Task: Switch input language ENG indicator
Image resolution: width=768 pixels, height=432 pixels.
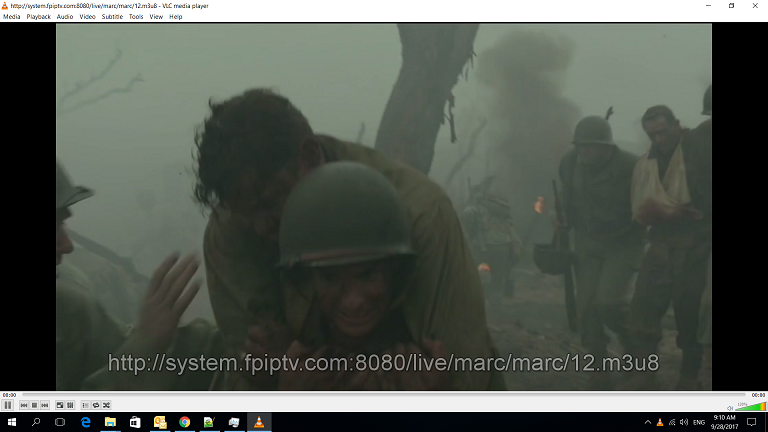Action: 699,422
